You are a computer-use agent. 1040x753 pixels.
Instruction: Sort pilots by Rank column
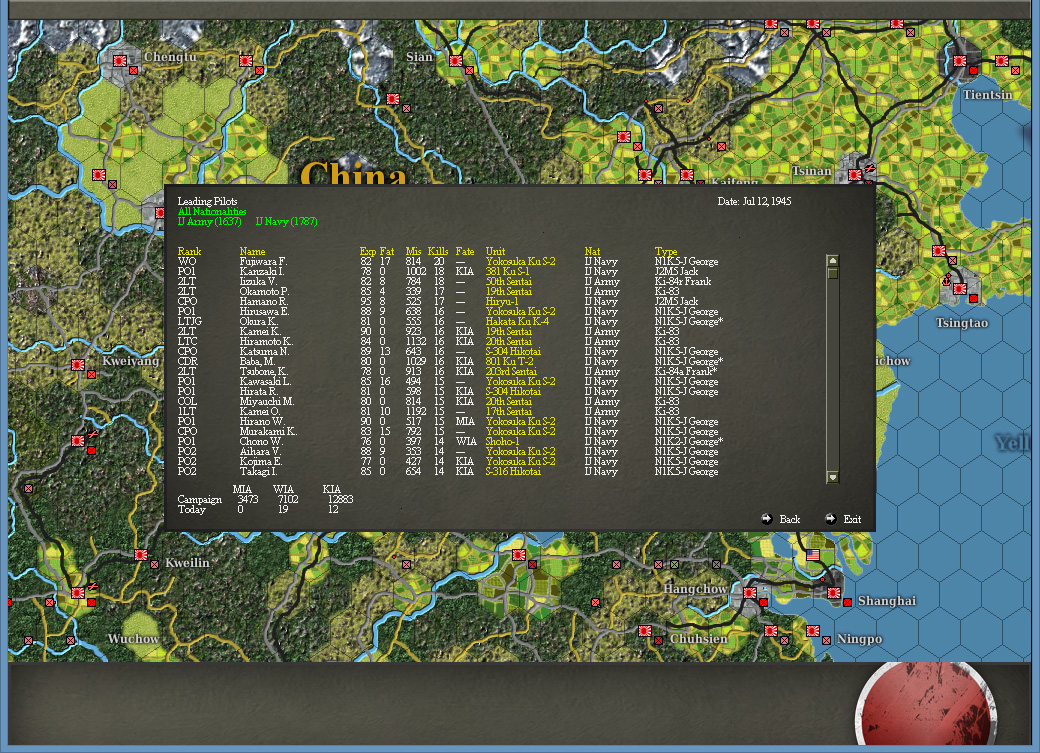(x=189, y=251)
